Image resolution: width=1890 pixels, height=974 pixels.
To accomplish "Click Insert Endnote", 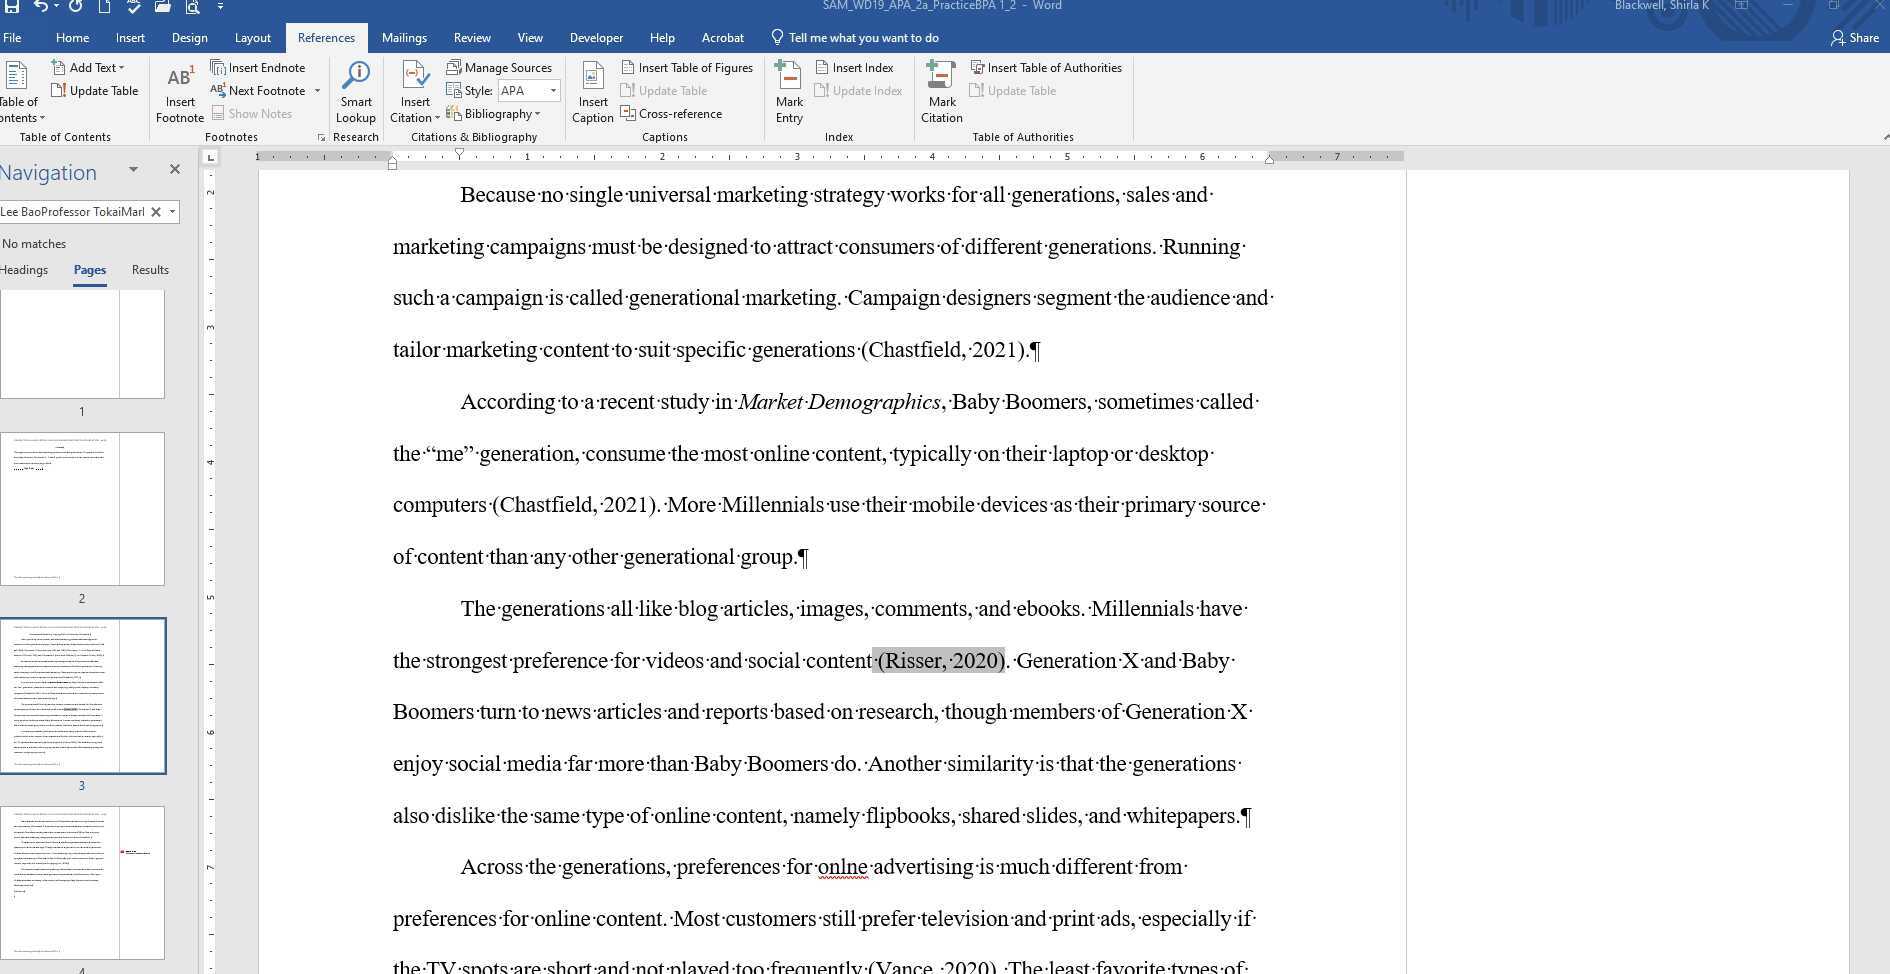I will click(x=258, y=67).
